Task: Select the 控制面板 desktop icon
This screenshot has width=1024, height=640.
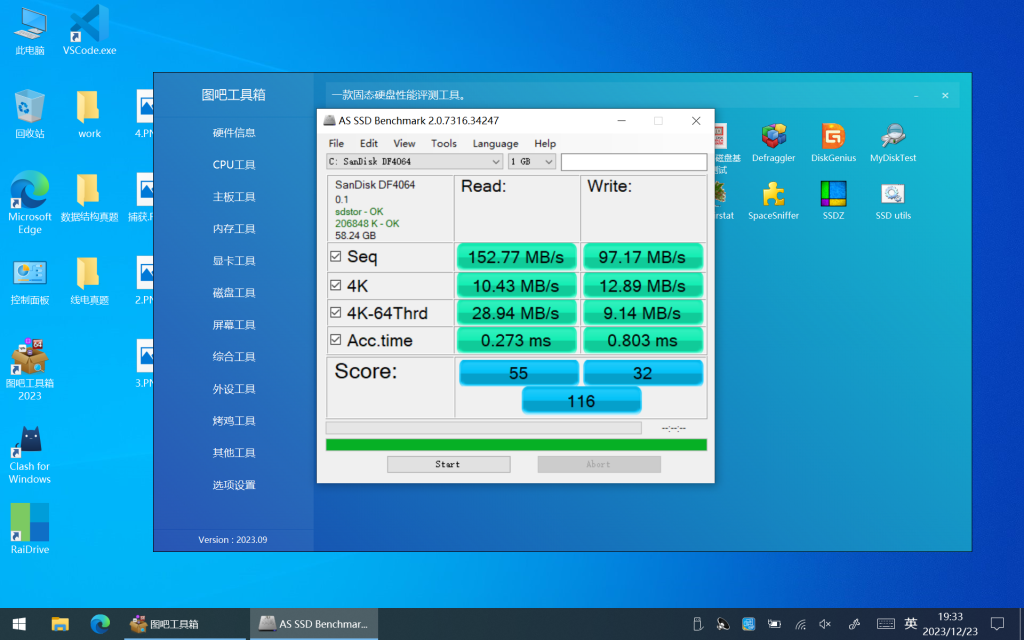Action: [30, 281]
